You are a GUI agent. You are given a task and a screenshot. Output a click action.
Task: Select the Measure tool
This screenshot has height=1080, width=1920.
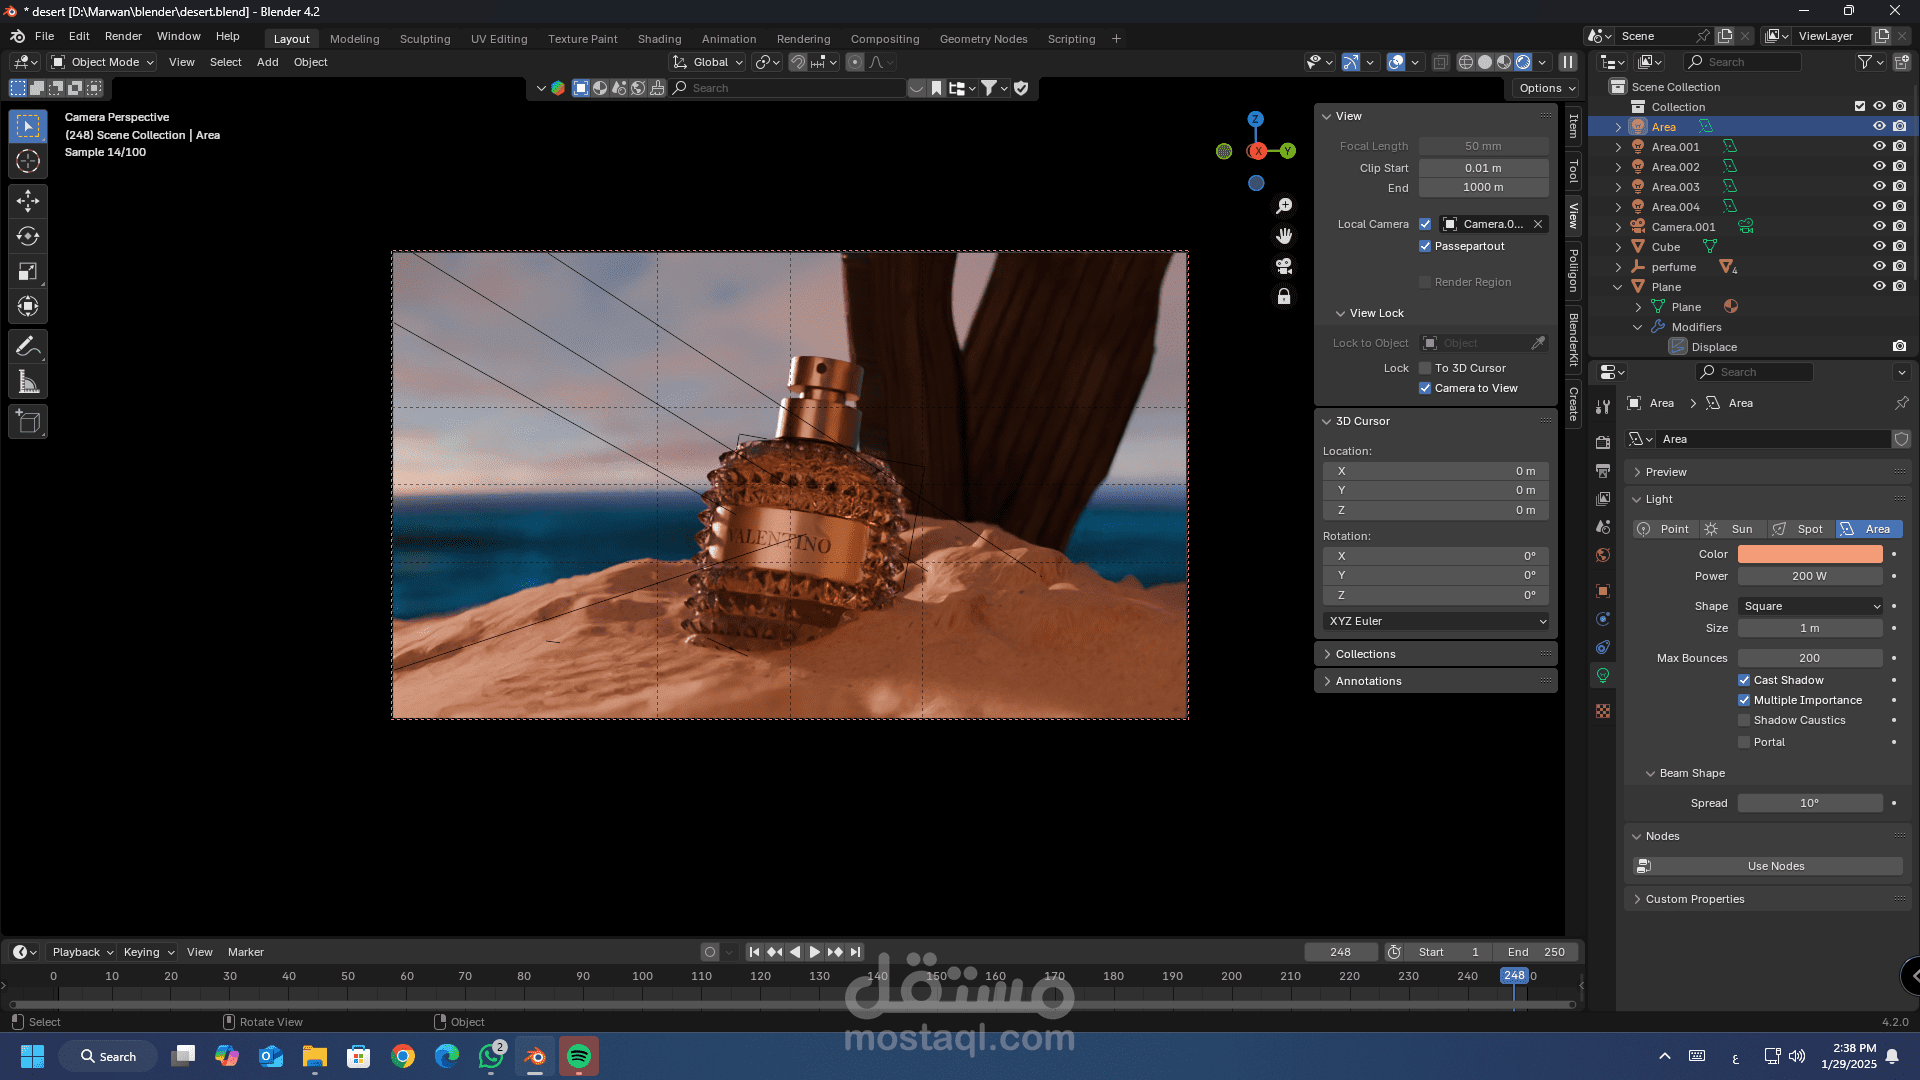pyautogui.click(x=28, y=382)
